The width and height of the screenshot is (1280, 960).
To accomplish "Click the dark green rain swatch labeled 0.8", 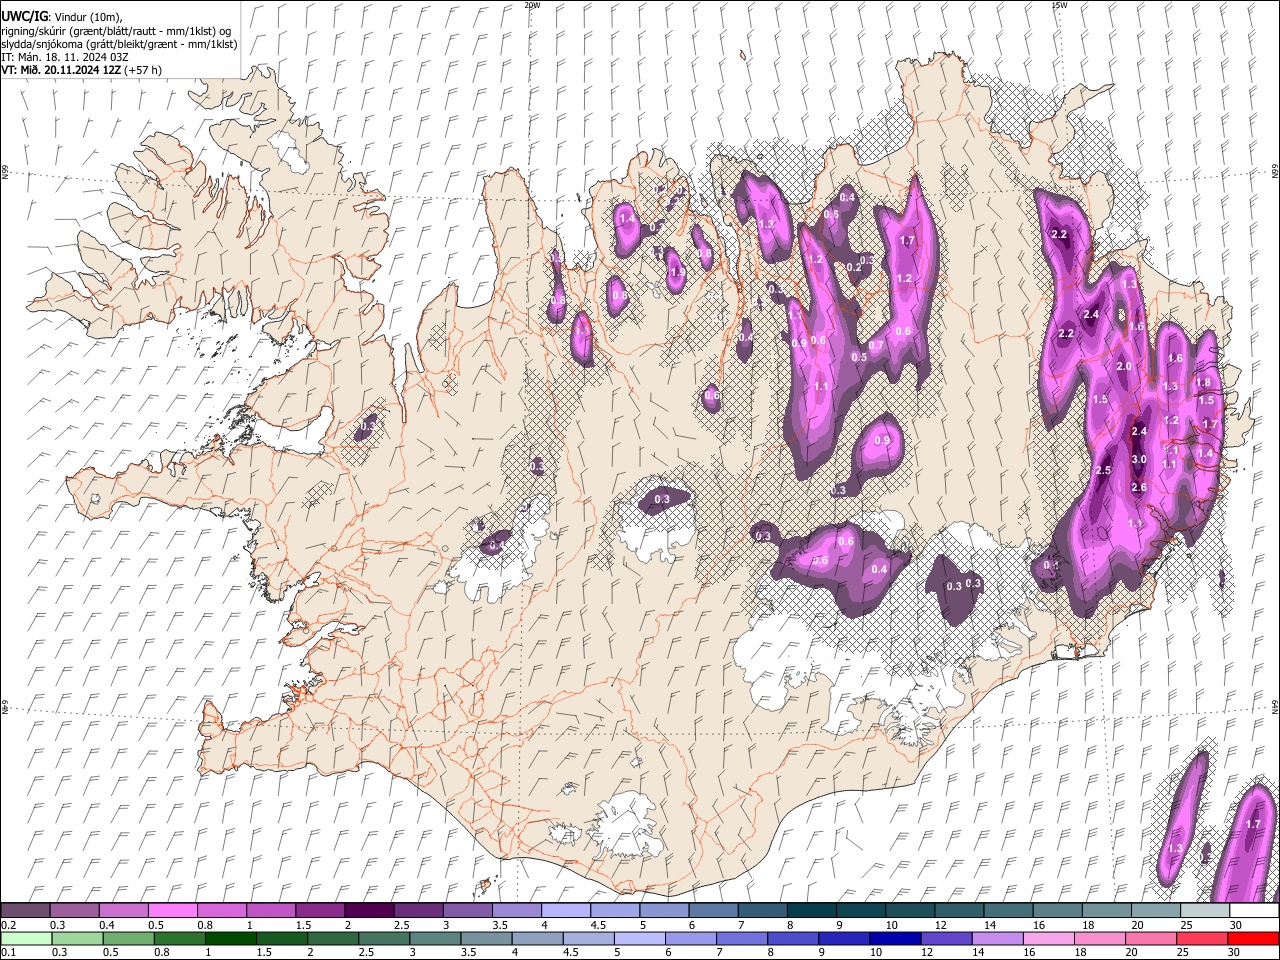I will coord(179,938).
